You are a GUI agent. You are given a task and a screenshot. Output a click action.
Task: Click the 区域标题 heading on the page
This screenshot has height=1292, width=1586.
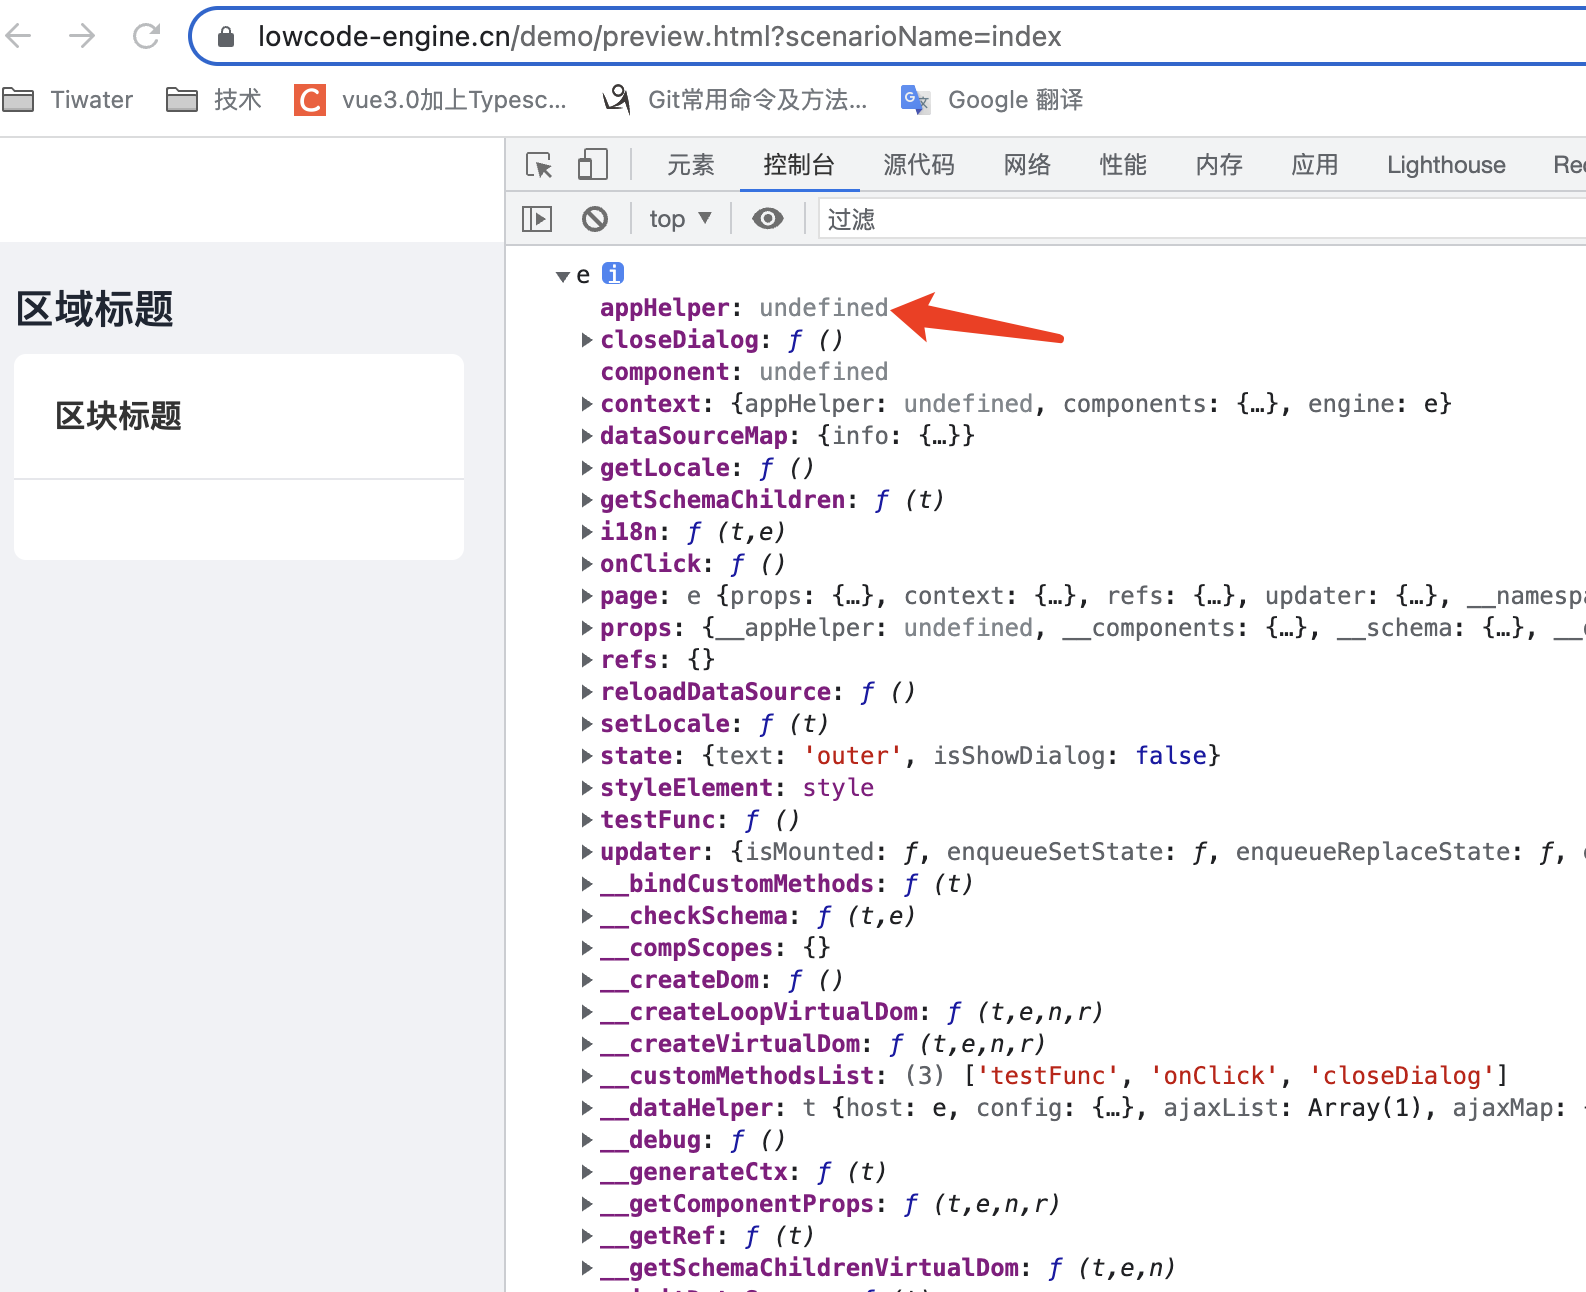coord(95,309)
